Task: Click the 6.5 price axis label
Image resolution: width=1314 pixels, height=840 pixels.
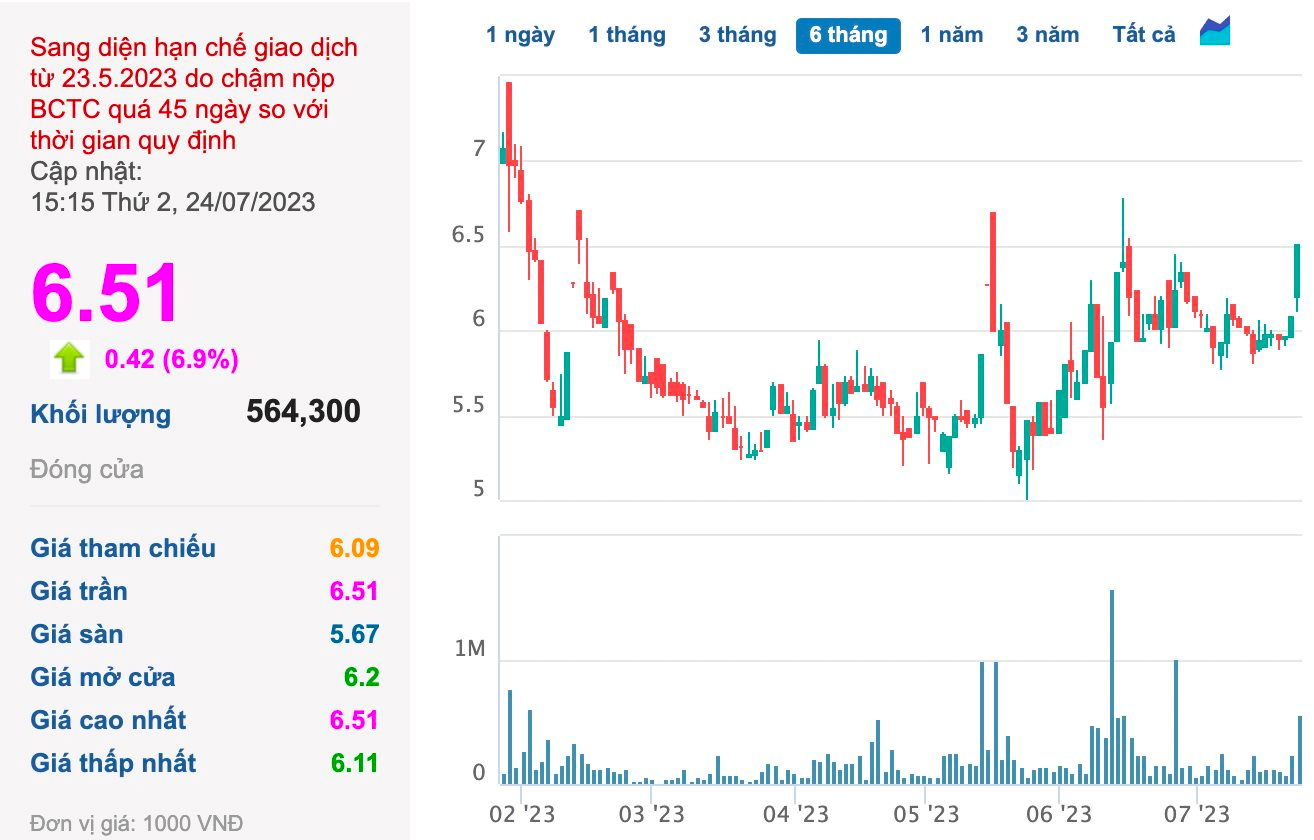Action: click(468, 236)
